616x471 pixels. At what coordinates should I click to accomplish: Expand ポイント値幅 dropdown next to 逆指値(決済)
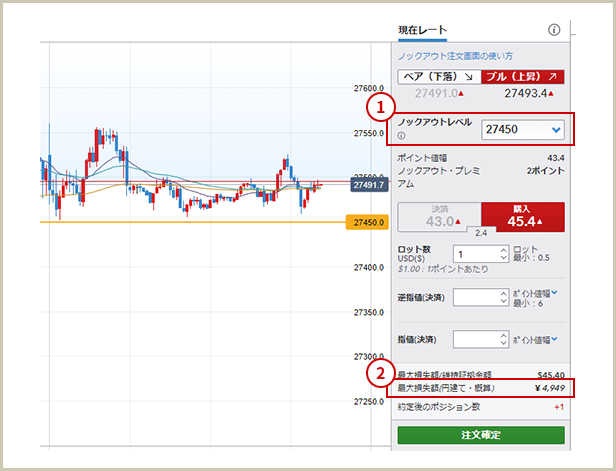554,292
